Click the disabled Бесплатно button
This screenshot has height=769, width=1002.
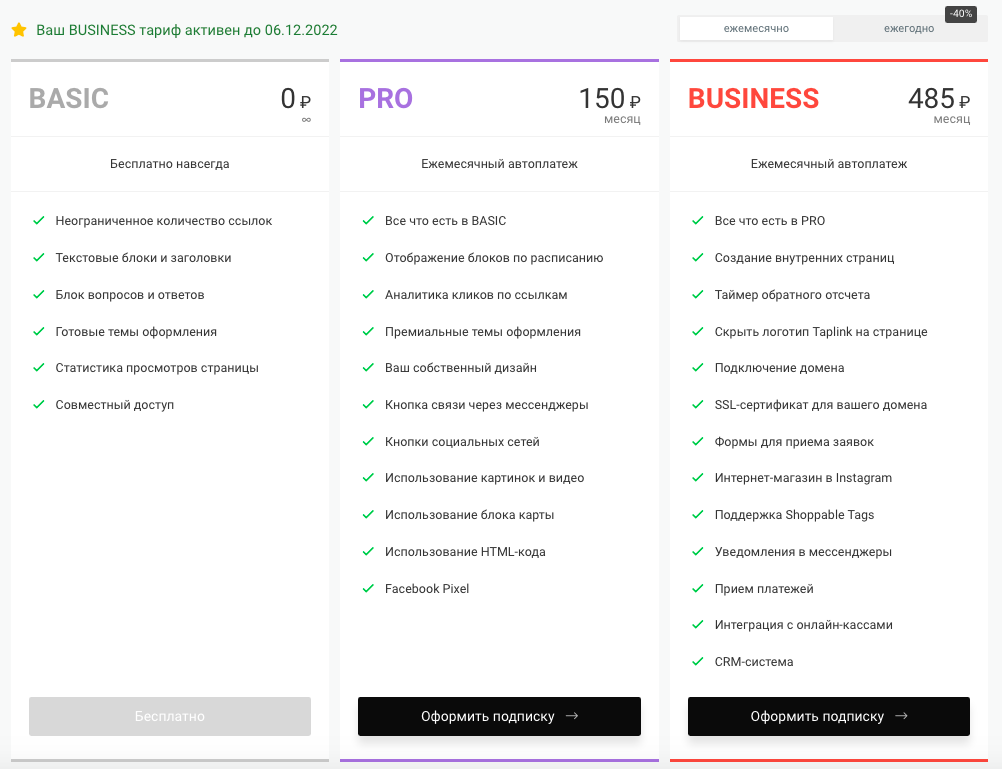tap(170, 716)
